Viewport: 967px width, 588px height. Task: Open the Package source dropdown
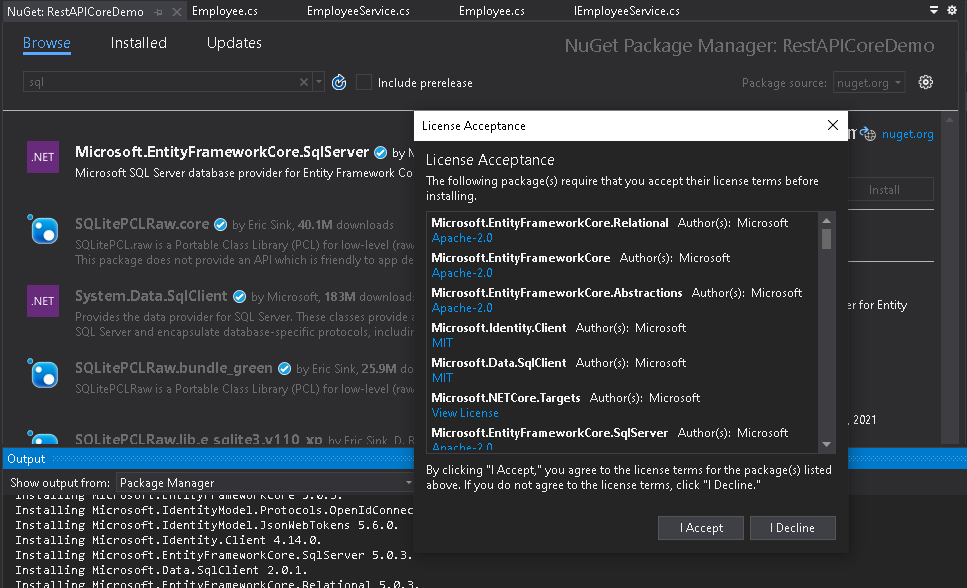(x=868, y=82)
